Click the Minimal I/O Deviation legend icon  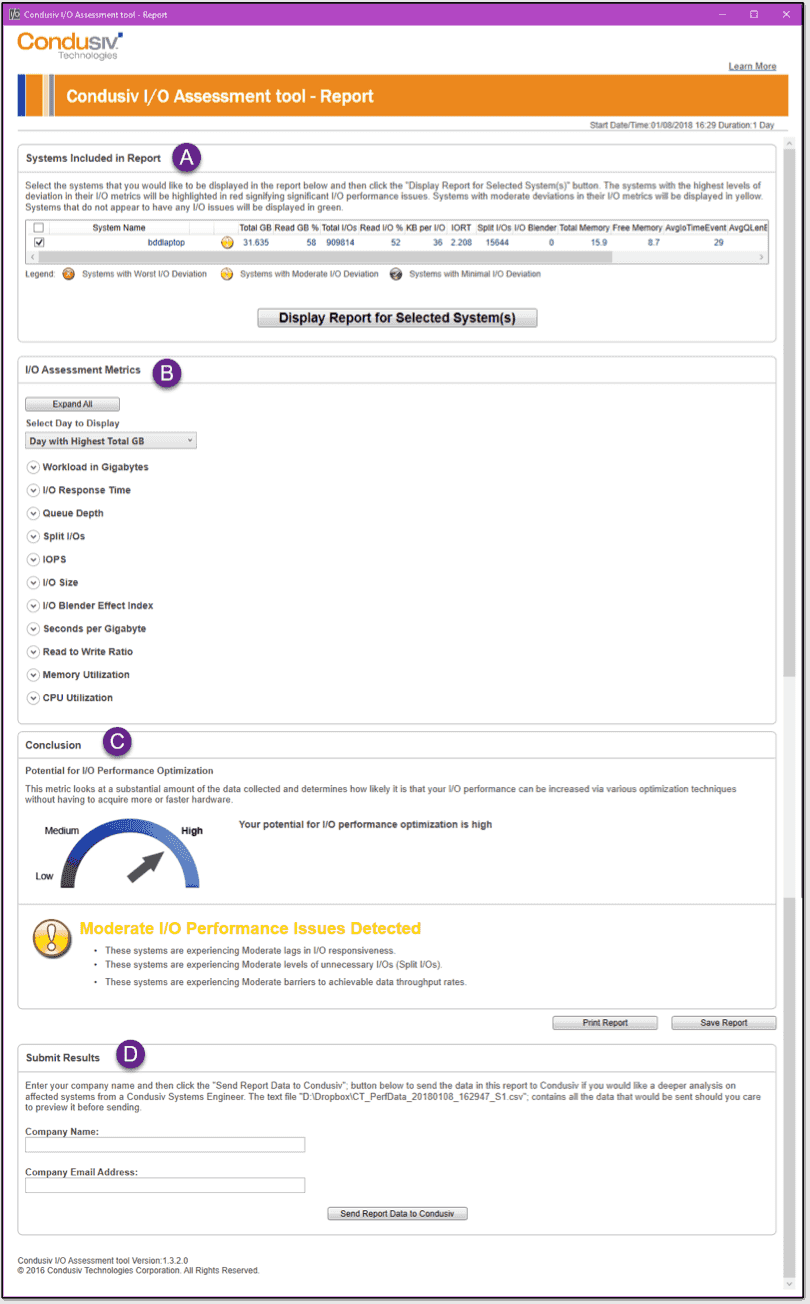click(395, 273)
